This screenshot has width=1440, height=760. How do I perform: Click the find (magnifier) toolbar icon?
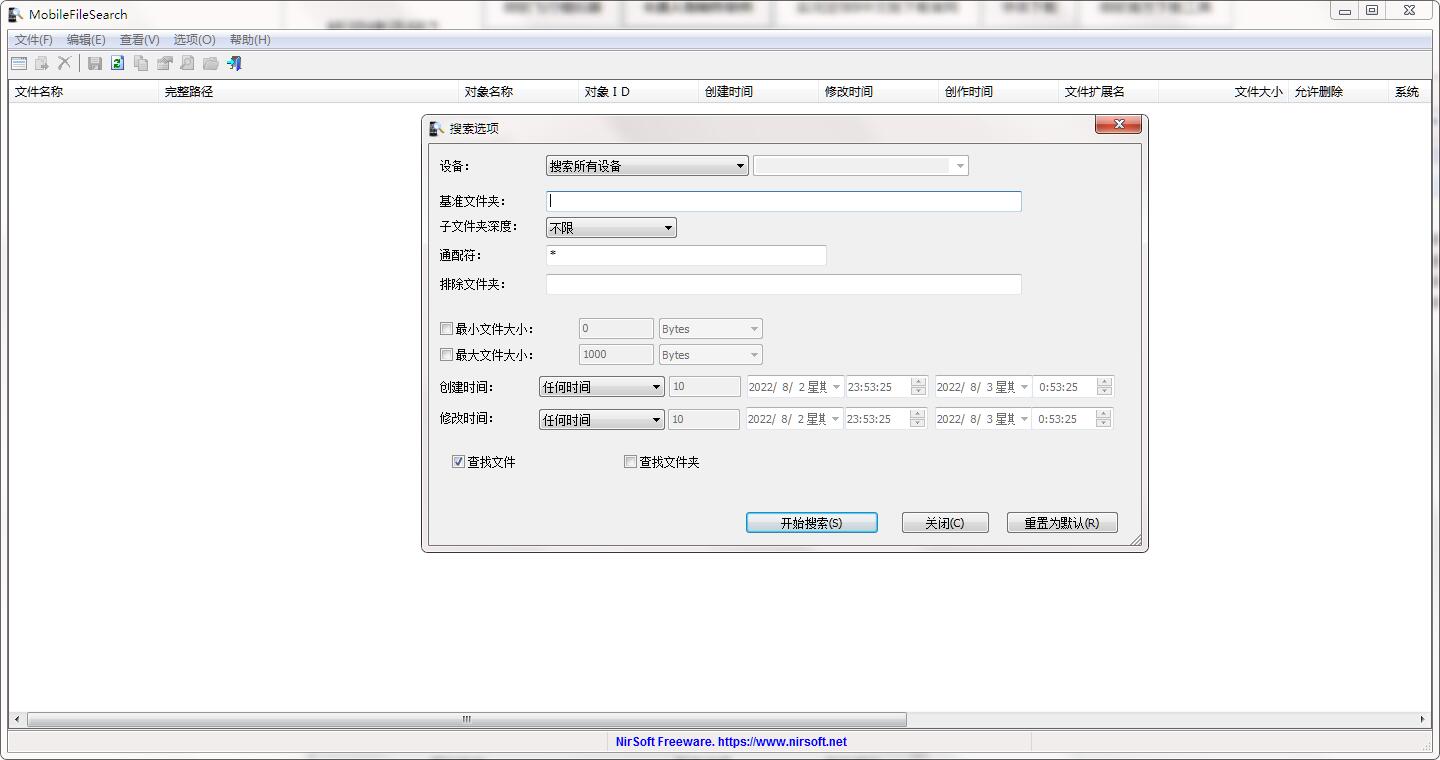[187, 63]
